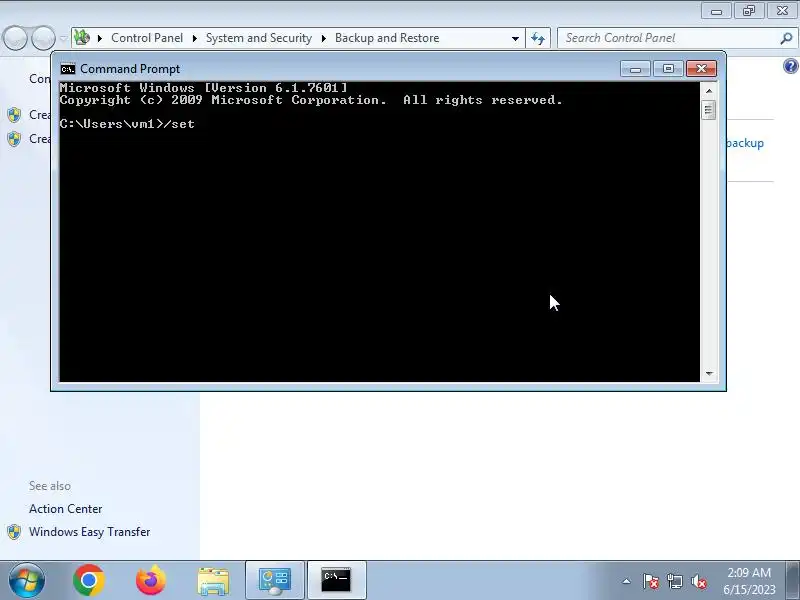Select Backup and Restore in breadcrumb

(387, 38)
